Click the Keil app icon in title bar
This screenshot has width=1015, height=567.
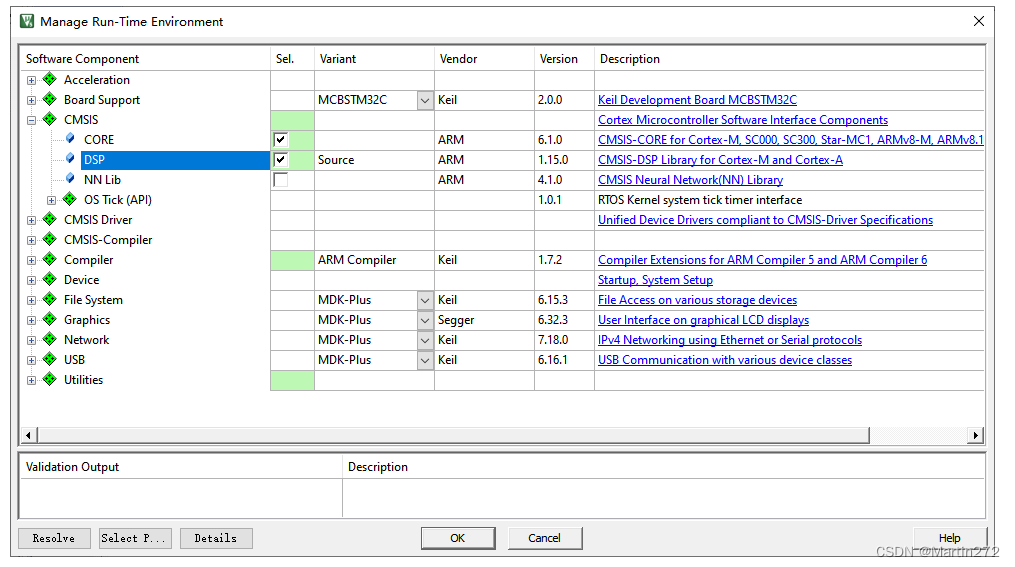pyautogui.click(x=27, y=21)
